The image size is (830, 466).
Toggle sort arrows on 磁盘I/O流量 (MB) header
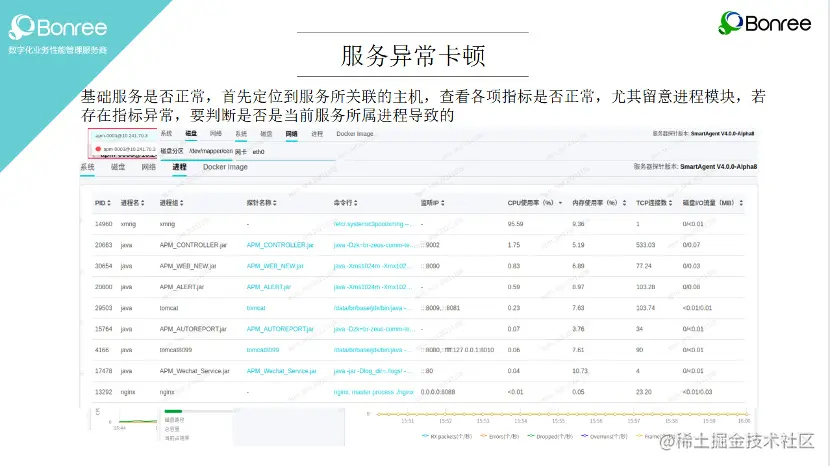[741, 203]
